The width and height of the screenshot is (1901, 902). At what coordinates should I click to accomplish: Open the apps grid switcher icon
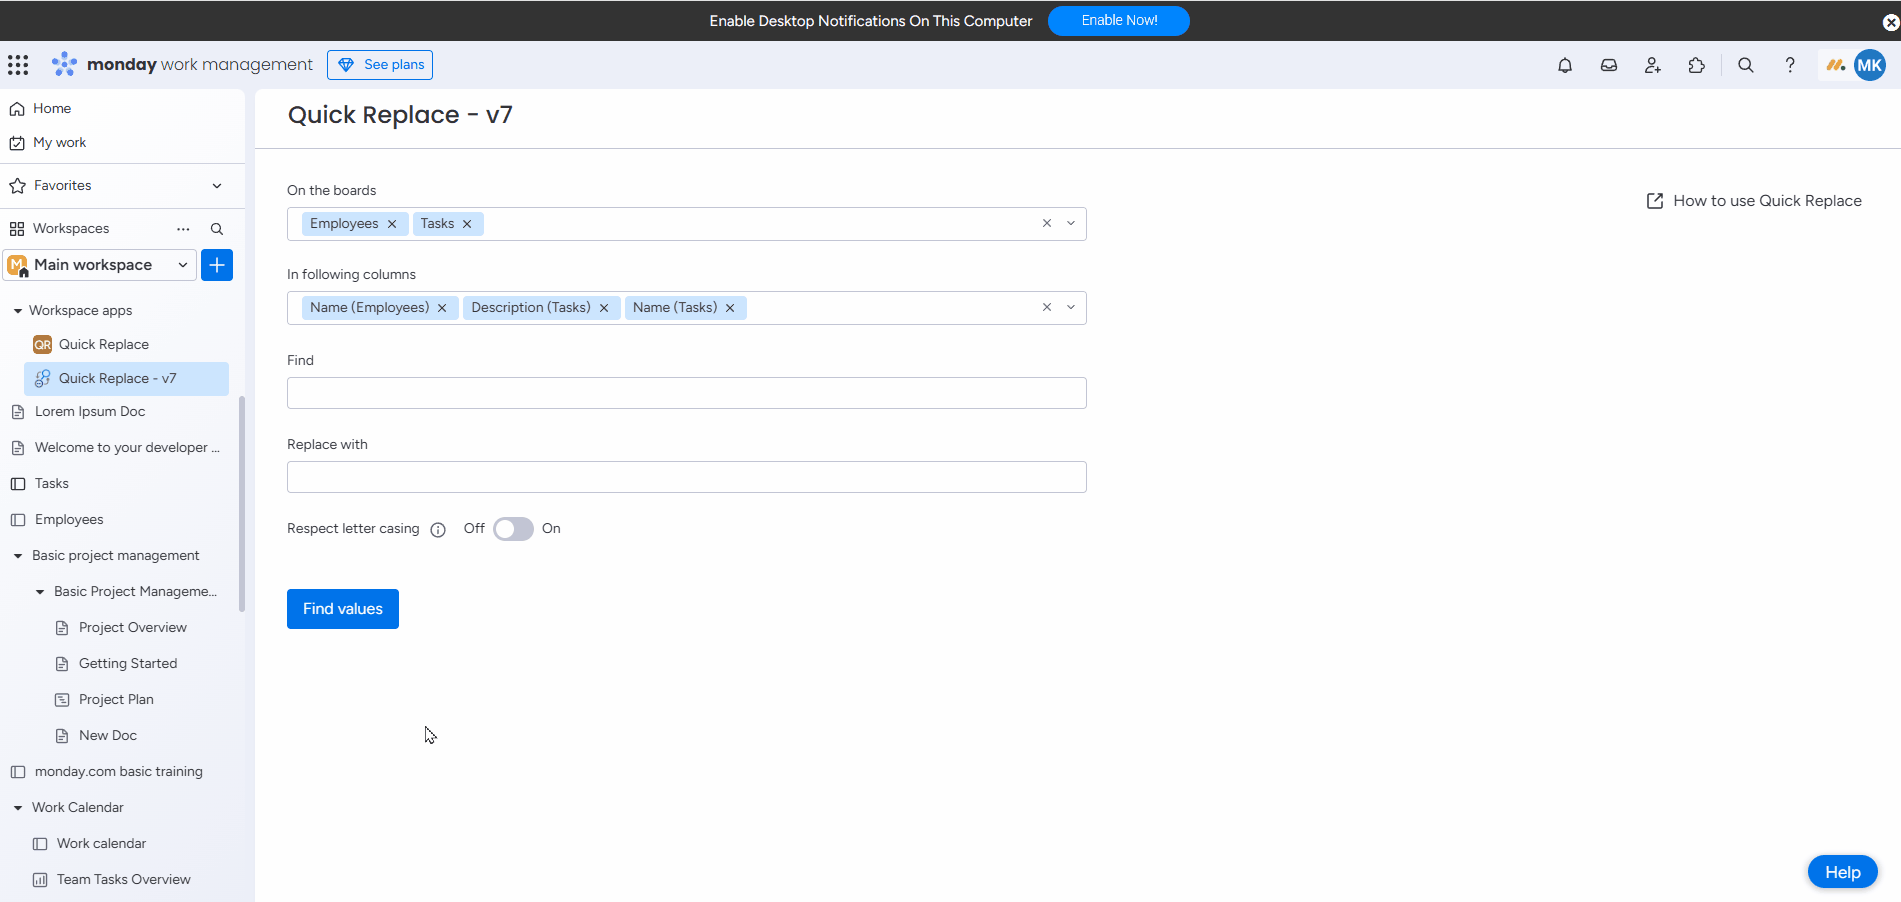18,65
